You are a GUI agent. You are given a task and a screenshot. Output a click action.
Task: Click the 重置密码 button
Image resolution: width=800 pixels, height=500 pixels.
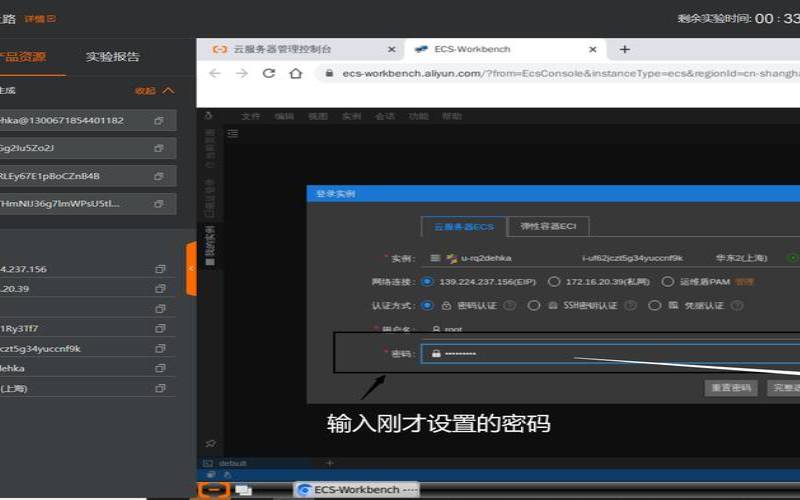click(x=731, y=388)
